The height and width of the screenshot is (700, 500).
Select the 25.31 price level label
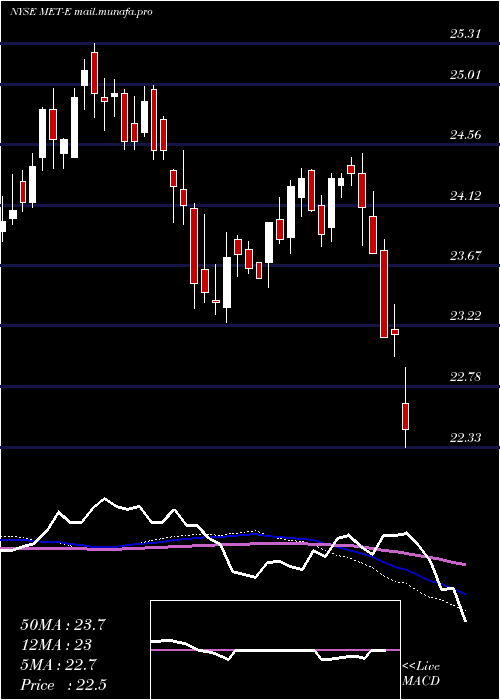pyautogui.click(x=466, y=33)
